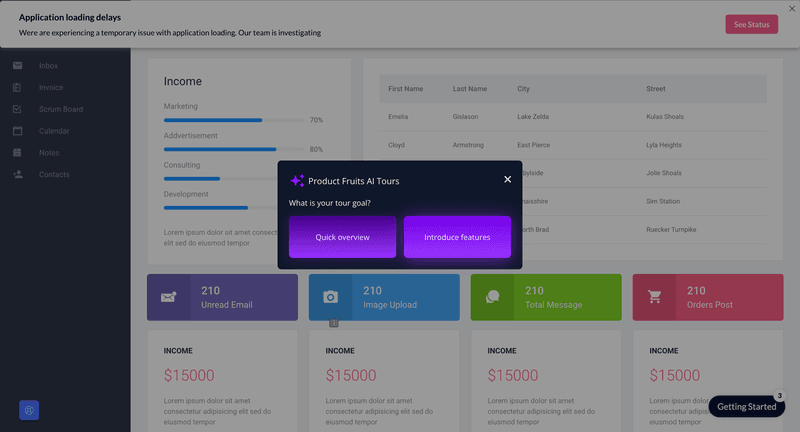Image resolution: width=800 pixels, height=432 pixels.
Task: Click the See Status button in banner
Action: (x=751, y=24)
